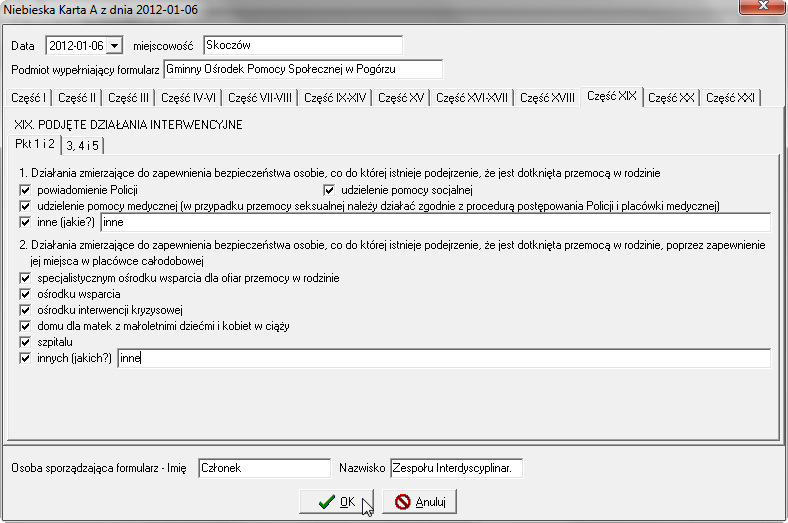Switch to the Część II tab

pos(77,97)
